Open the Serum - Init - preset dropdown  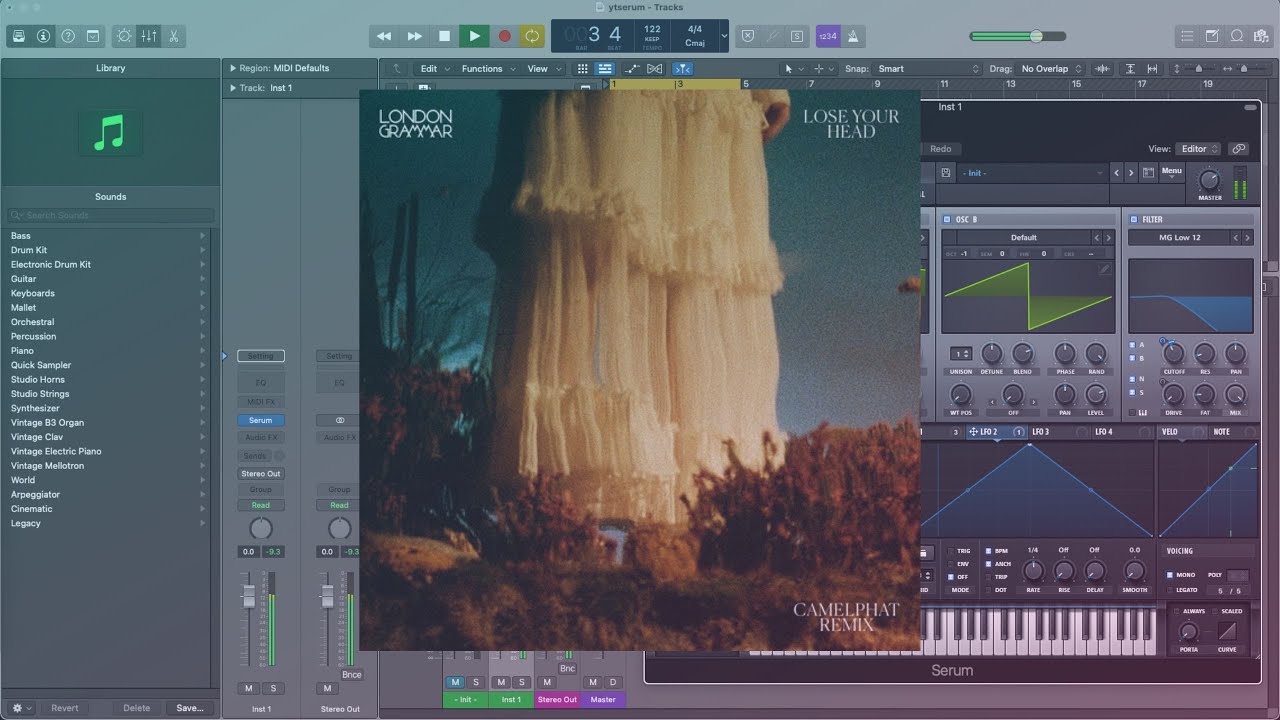click(1031, 173)
